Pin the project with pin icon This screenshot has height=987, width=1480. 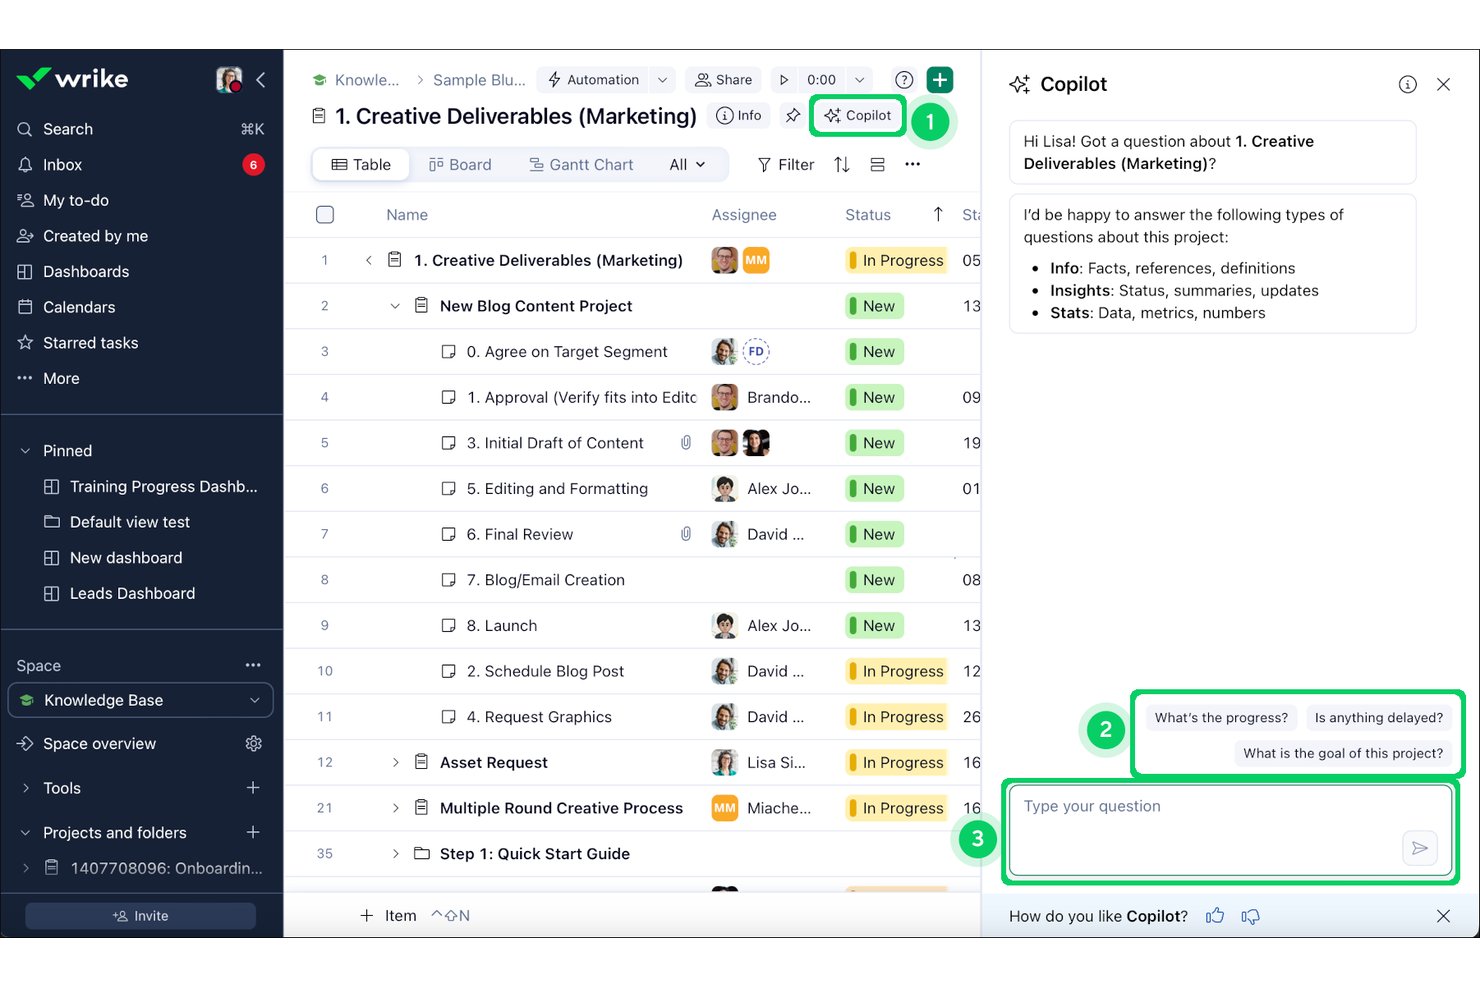[793, 116]
